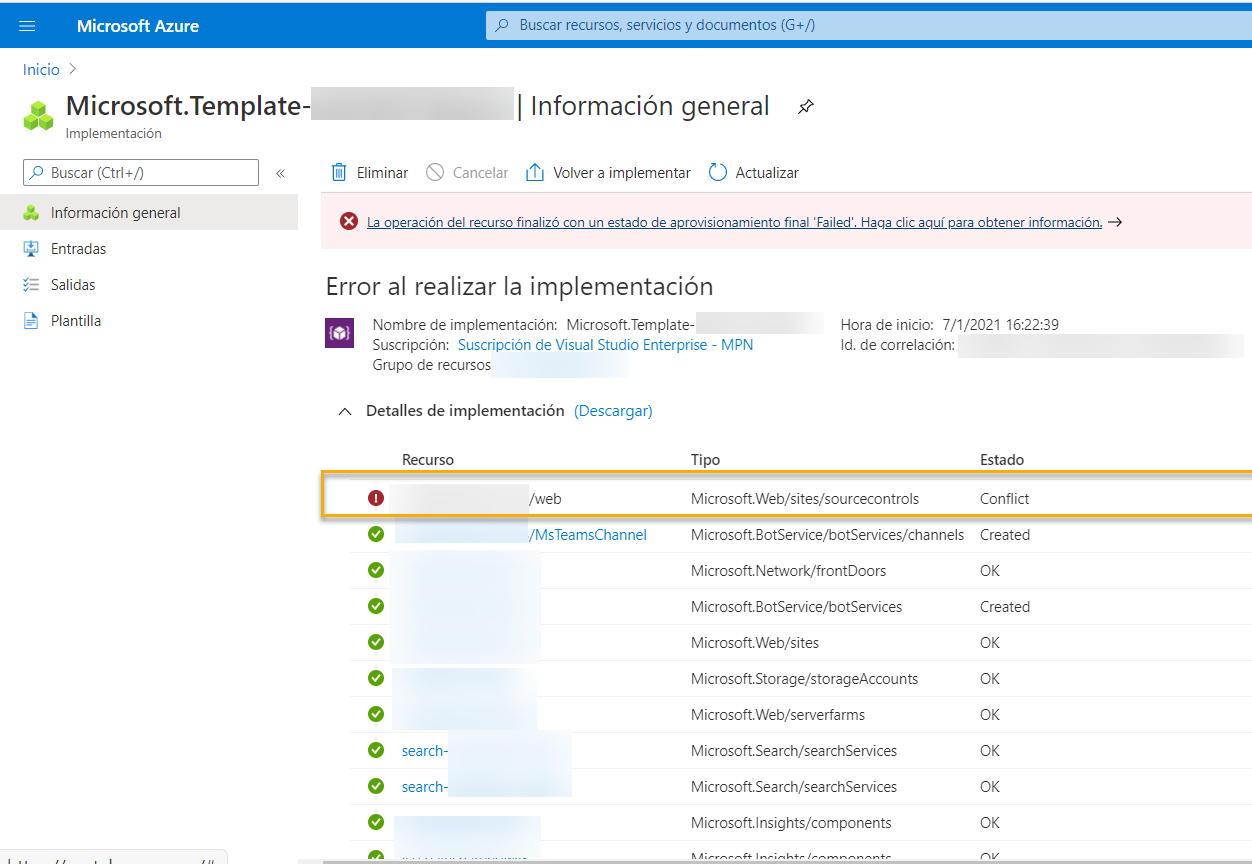Screen dimensions: 1252x864
Task: Click Microsoft.Storage/storageAccounts type cell
Action: [804, 679]
